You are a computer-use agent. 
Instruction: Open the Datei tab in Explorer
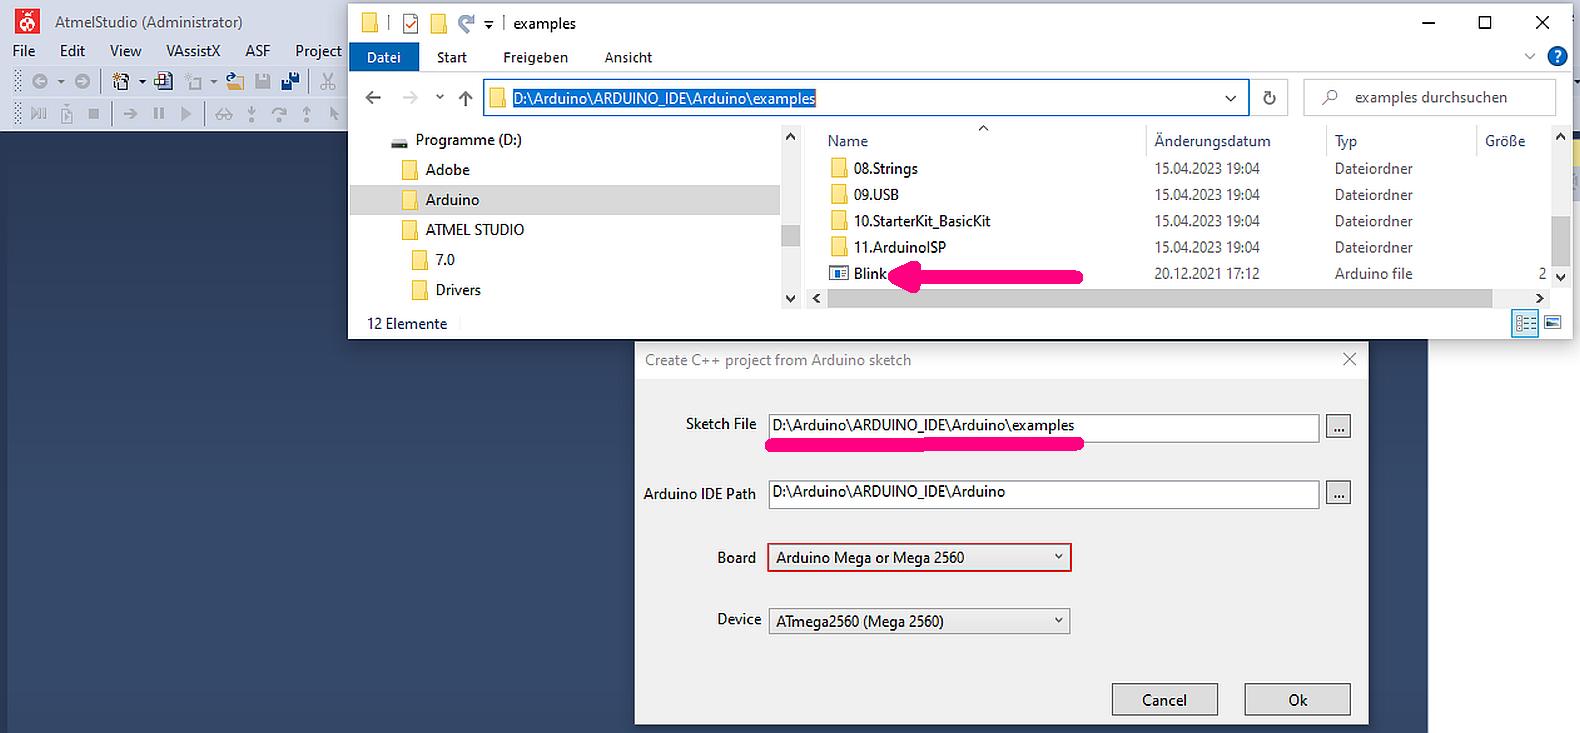384,57
